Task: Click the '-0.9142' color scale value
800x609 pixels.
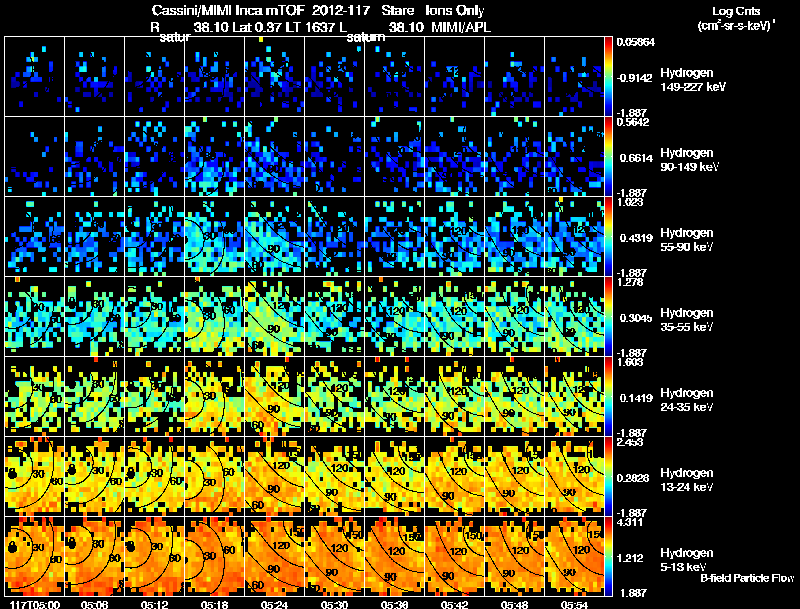Action: pos(634,78)
